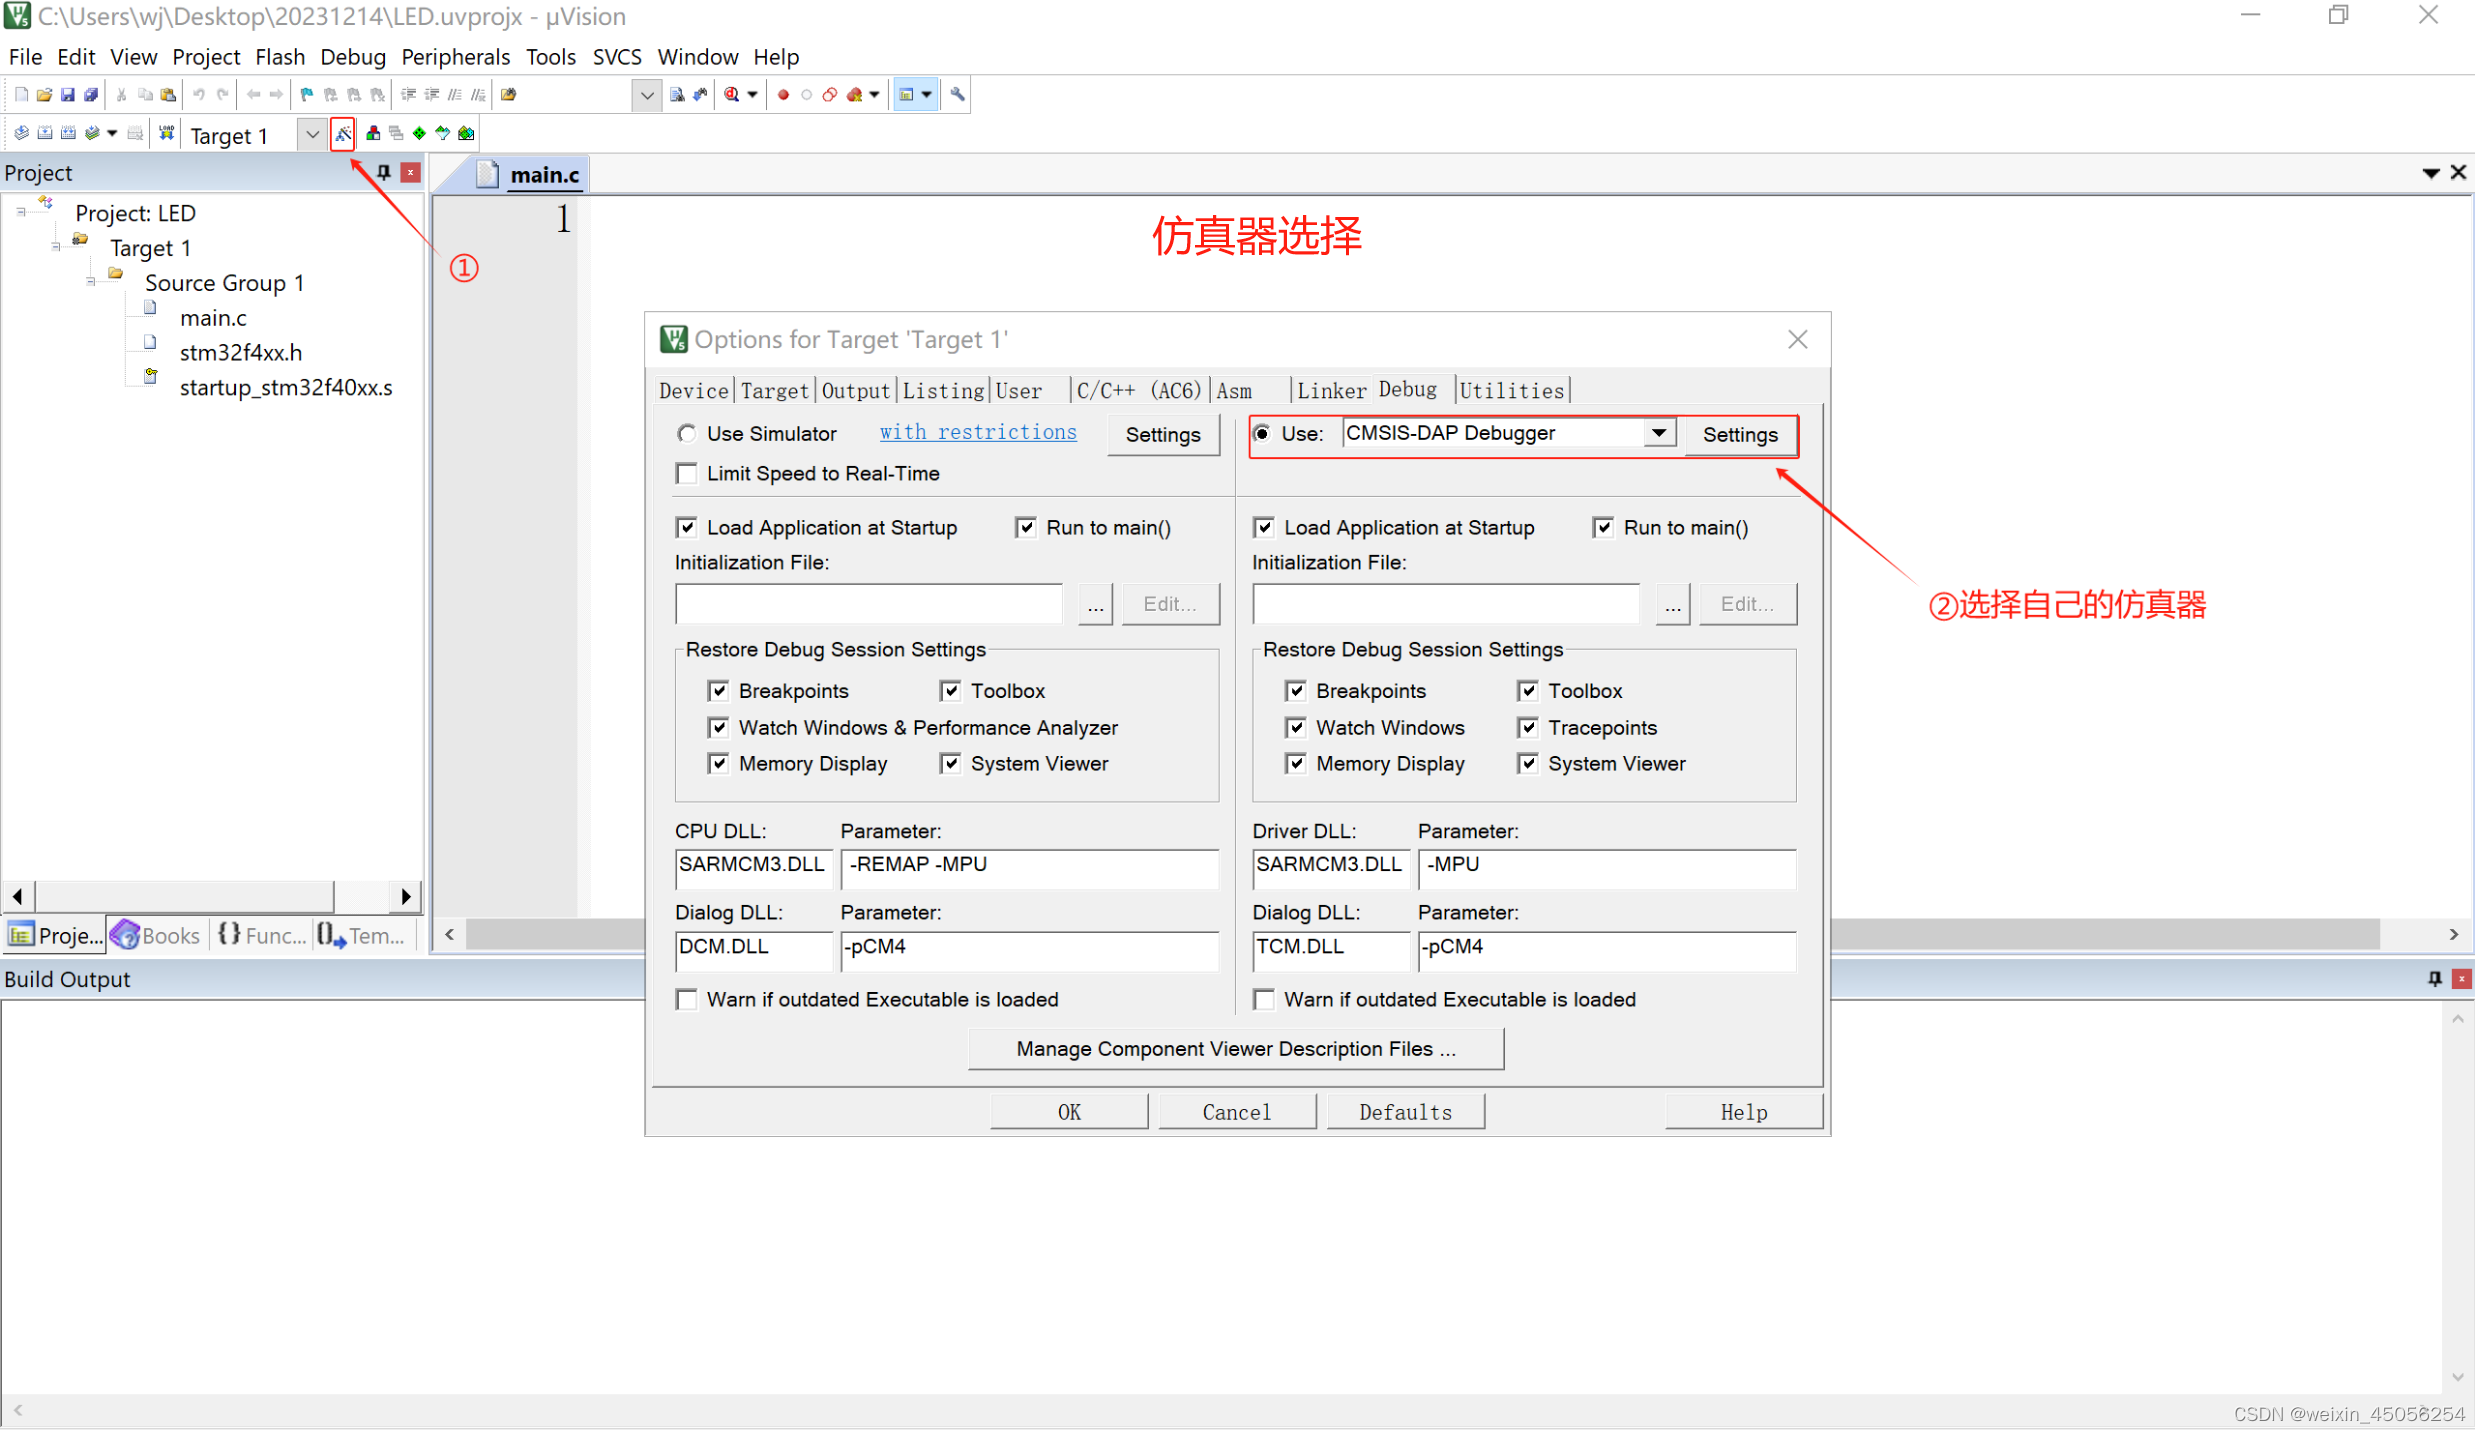Image resolution: width=2481 pixels, height=1433 pixels.
Task: Open the Target 1 selection dropdown arrow
Action: (312, 135)
